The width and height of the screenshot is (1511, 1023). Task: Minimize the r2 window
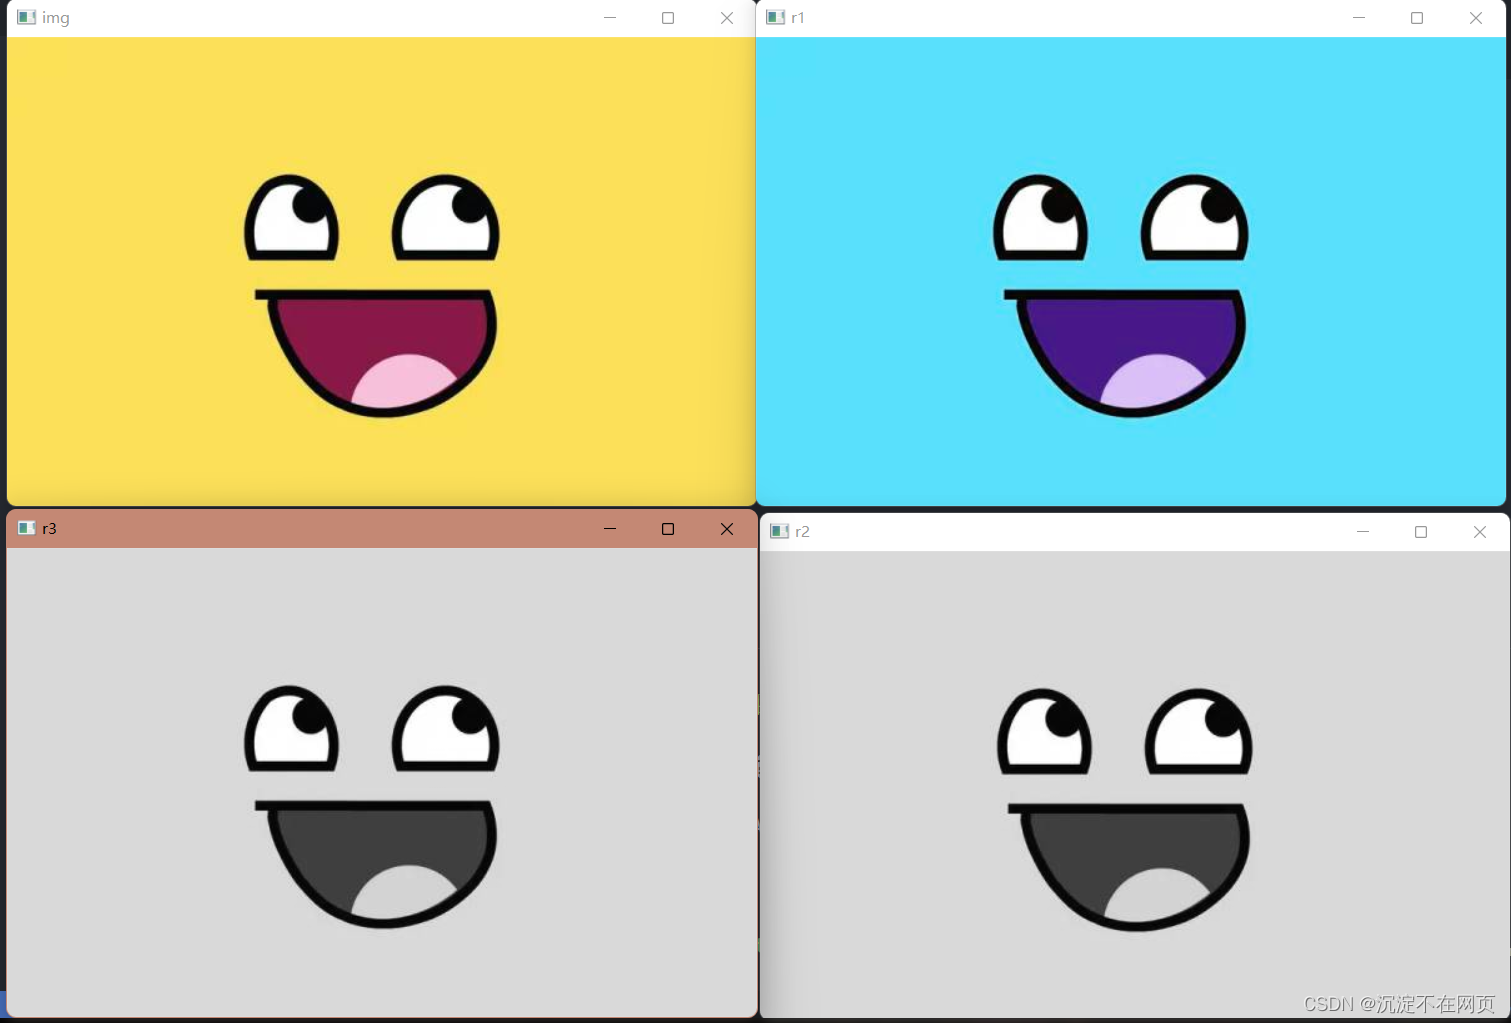[1363, 532]
